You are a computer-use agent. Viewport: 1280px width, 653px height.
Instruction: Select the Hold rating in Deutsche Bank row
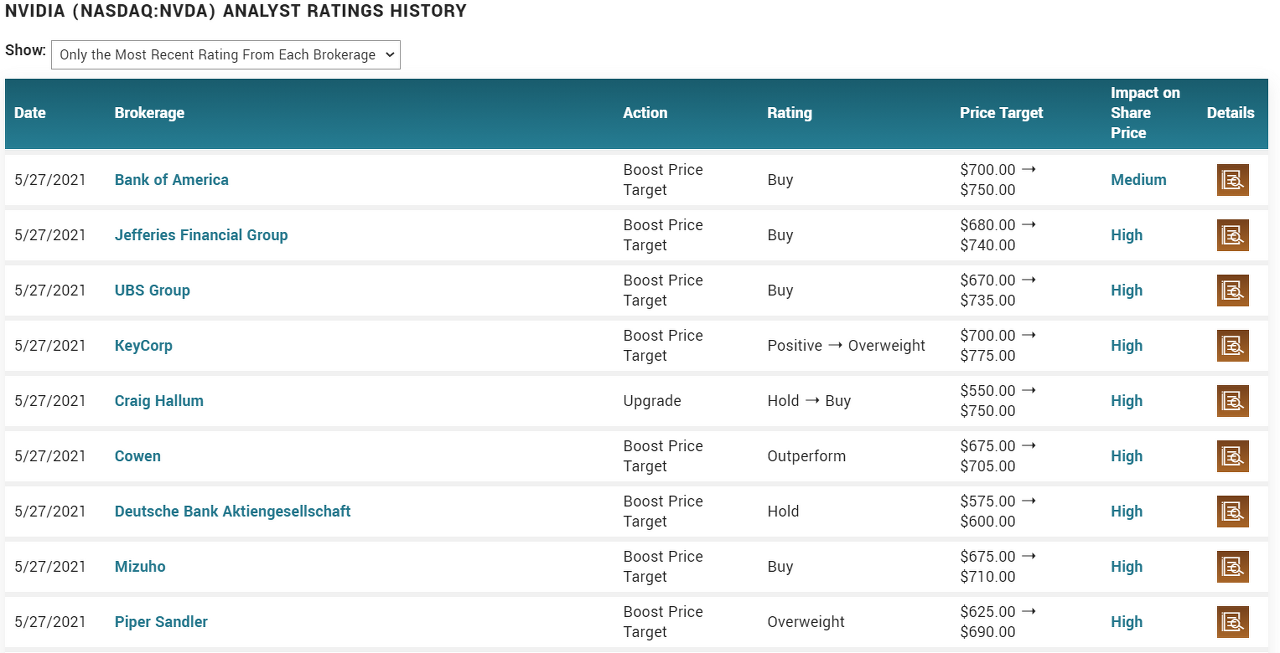[x=783, y=511]
